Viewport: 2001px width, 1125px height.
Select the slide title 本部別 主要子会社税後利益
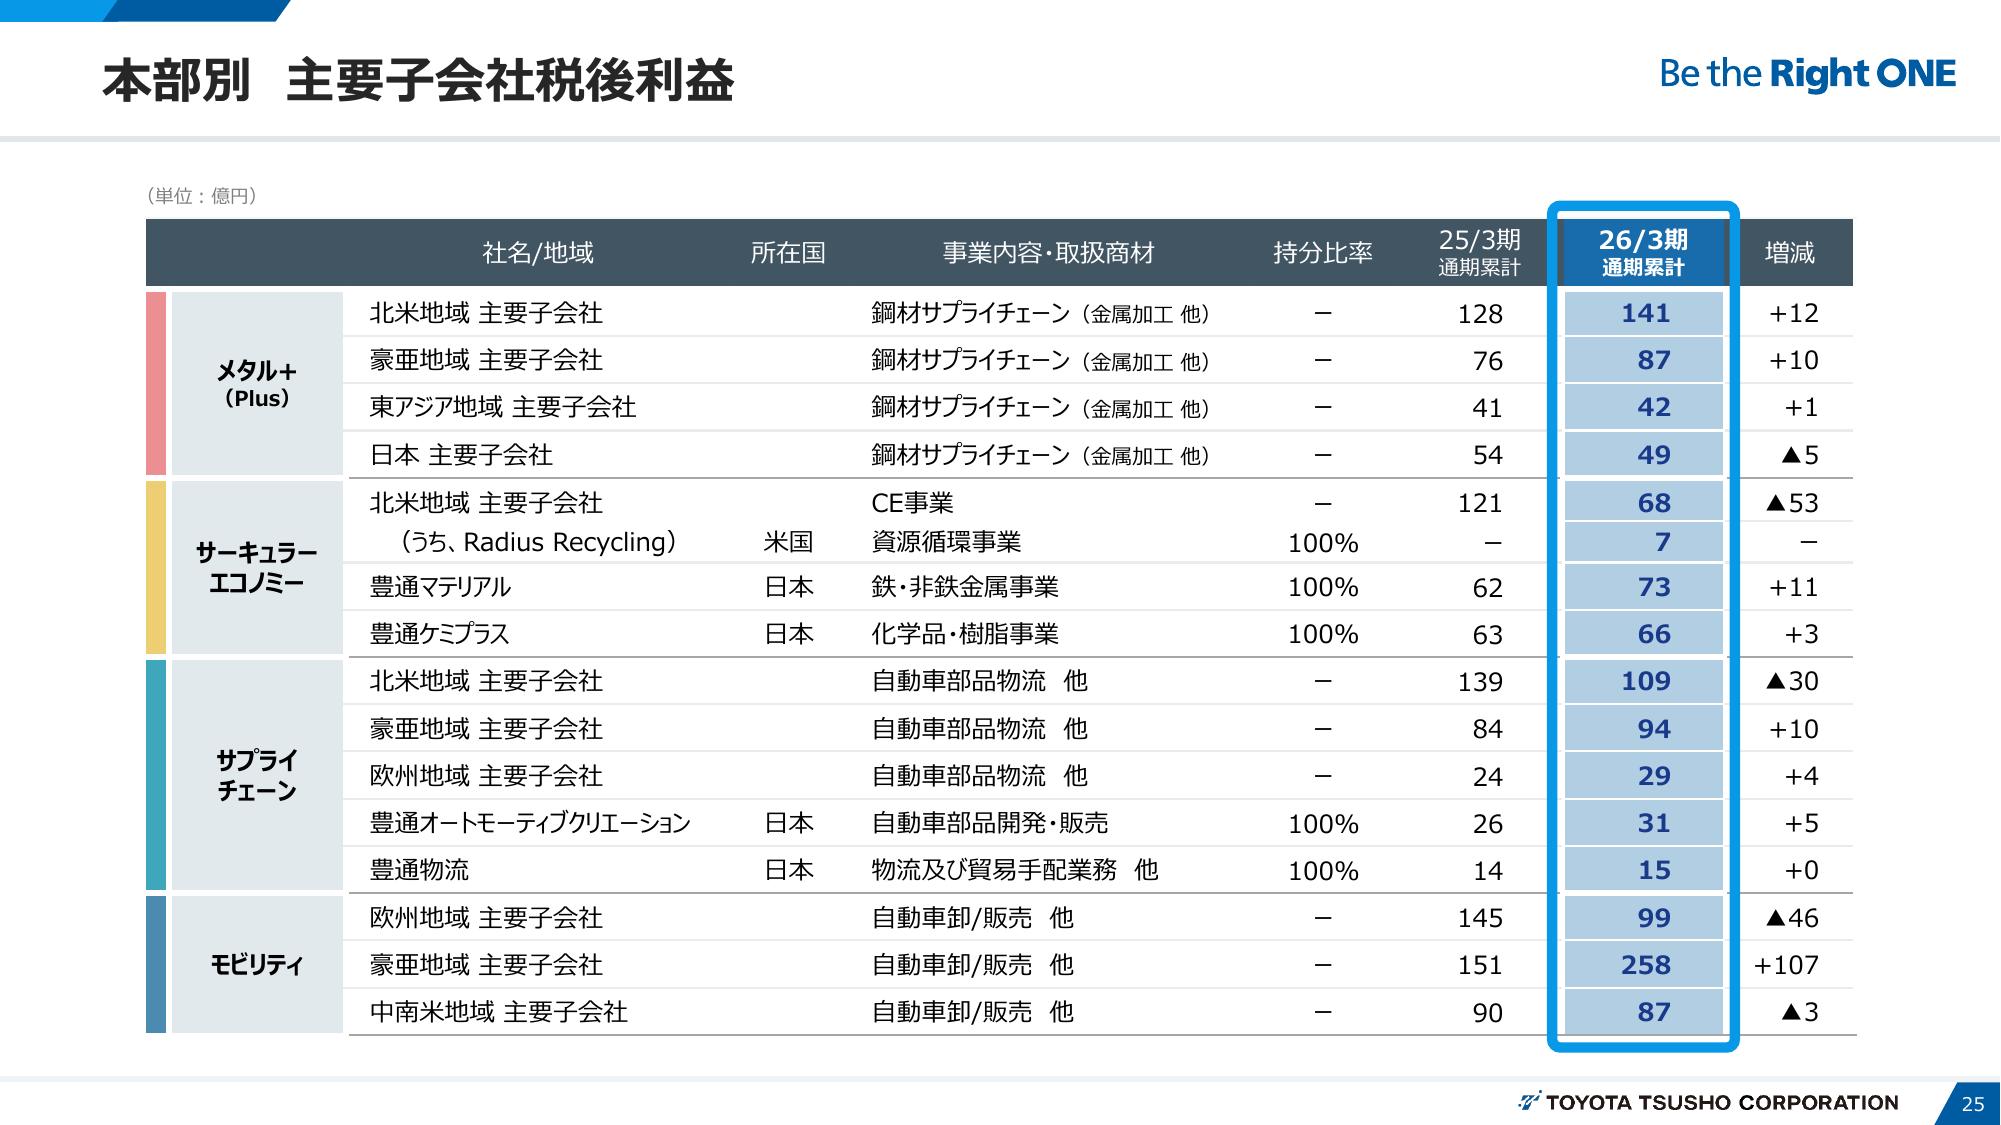(x=418, y=81)
